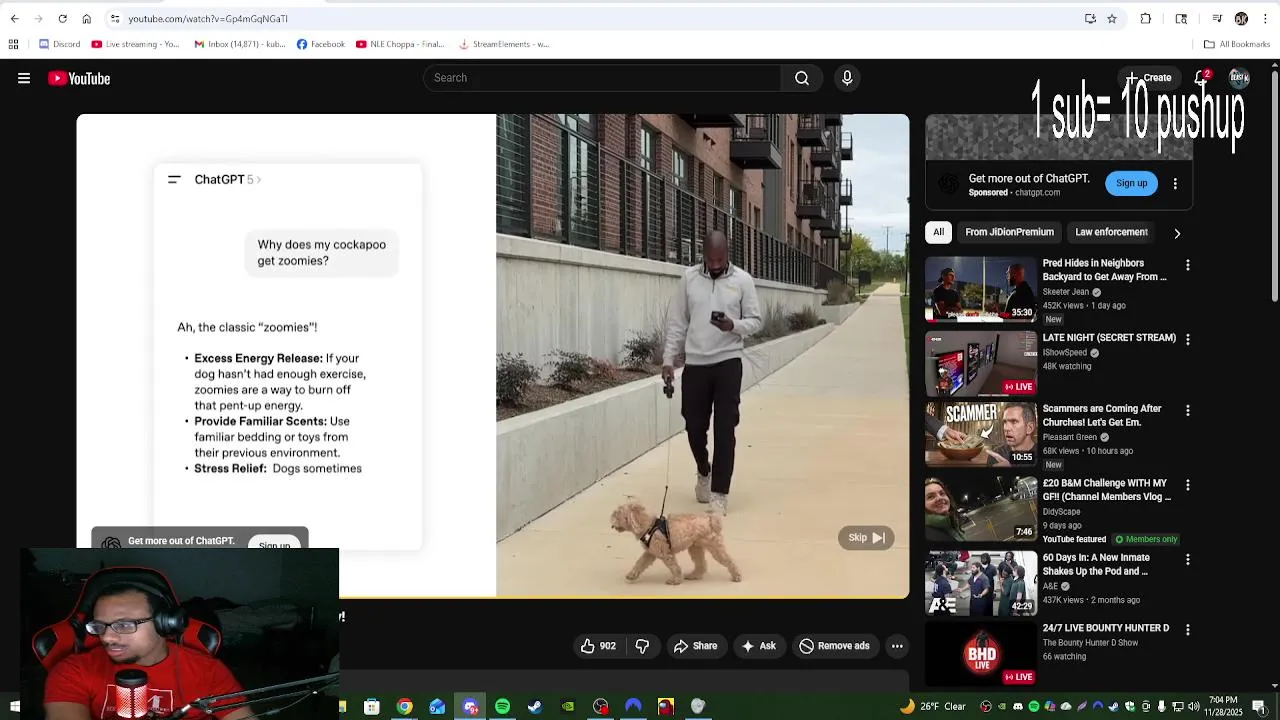Open the Live streaming YouTube bookmark
1280x720 pixels.
[x=135, y=44]
